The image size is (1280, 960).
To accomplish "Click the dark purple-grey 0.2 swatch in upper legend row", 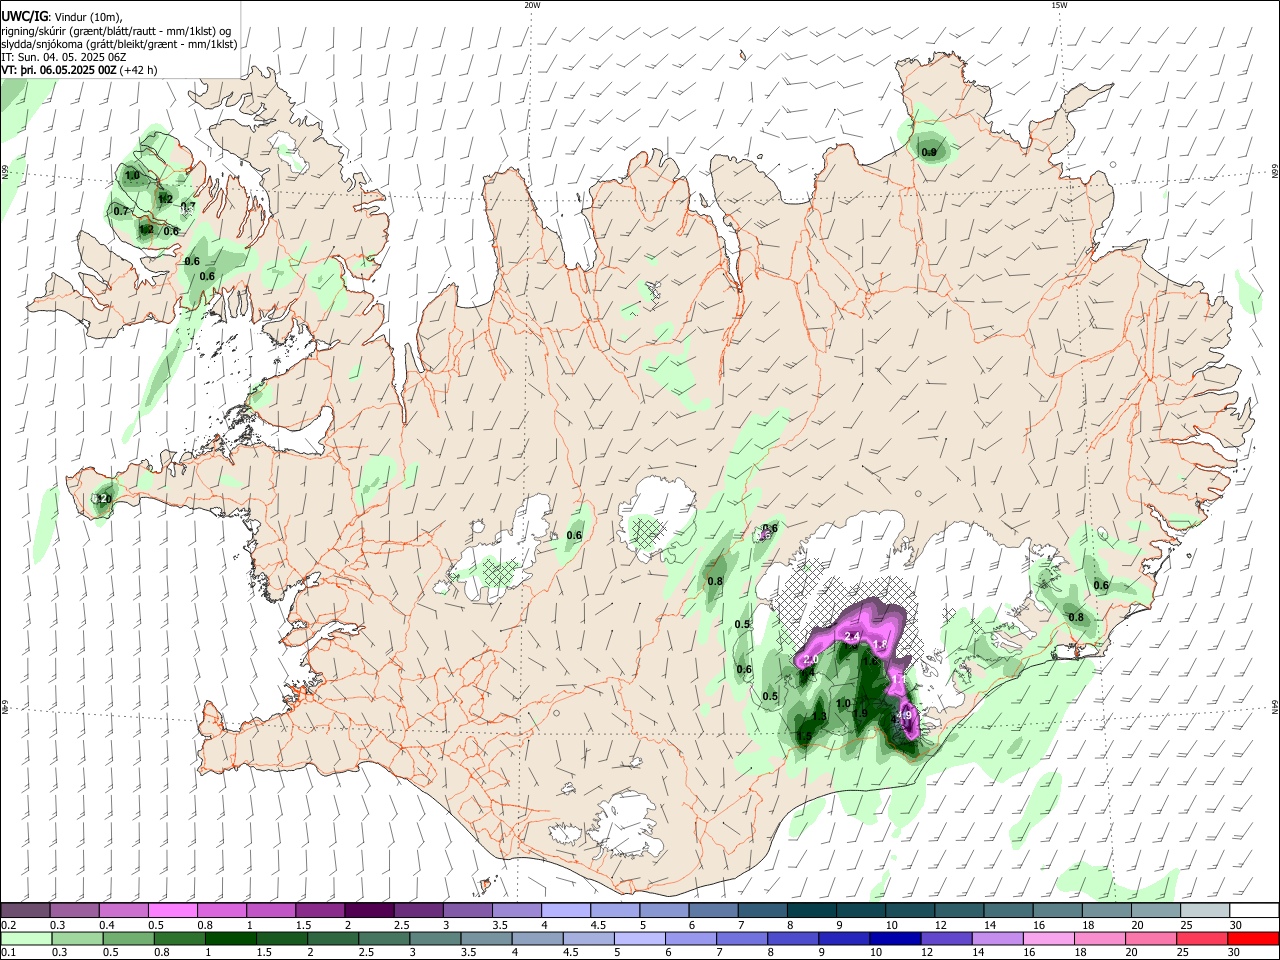I will point(25,911).
